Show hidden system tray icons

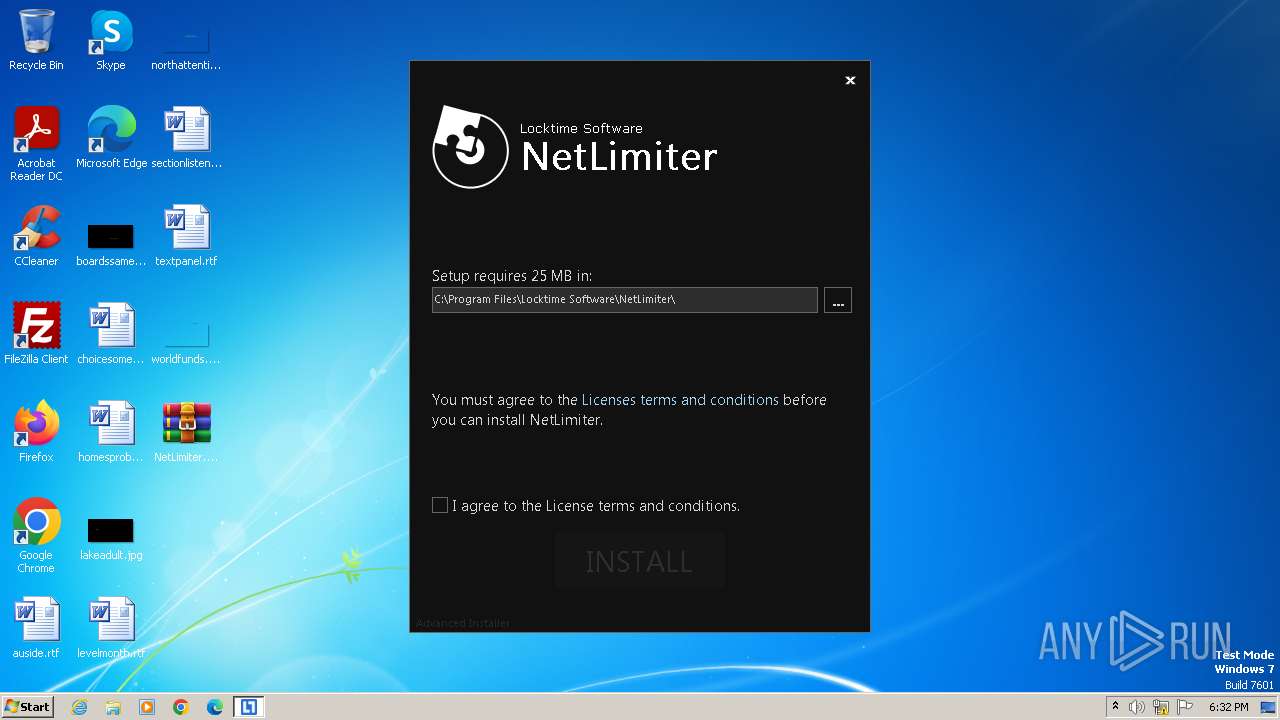[1115, 707]
